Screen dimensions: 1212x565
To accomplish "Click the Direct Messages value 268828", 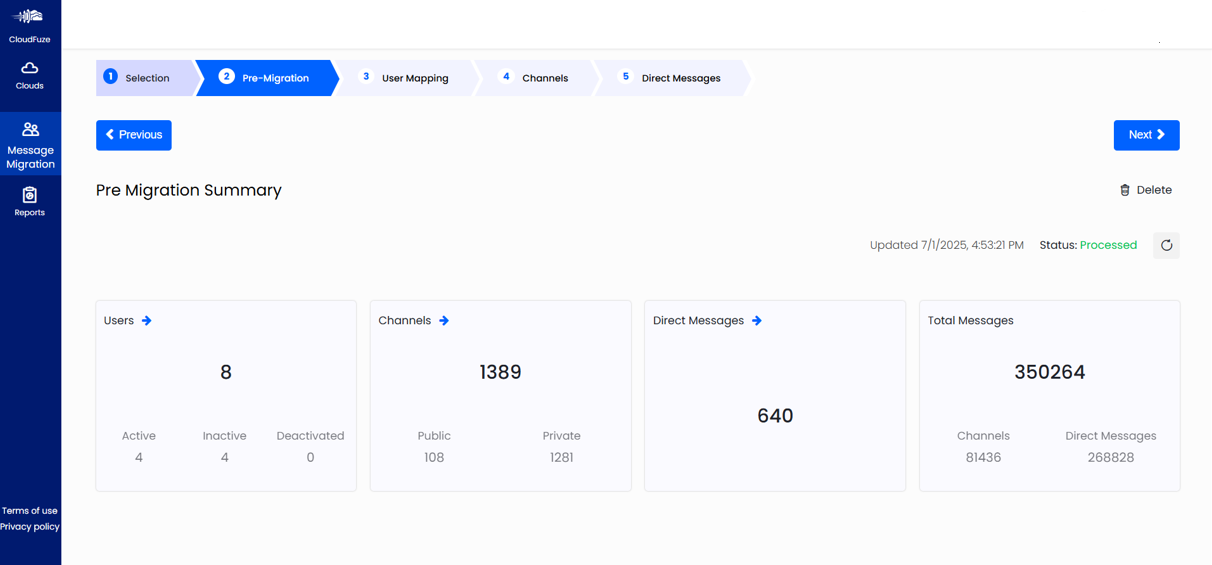I will [1111, 458].
